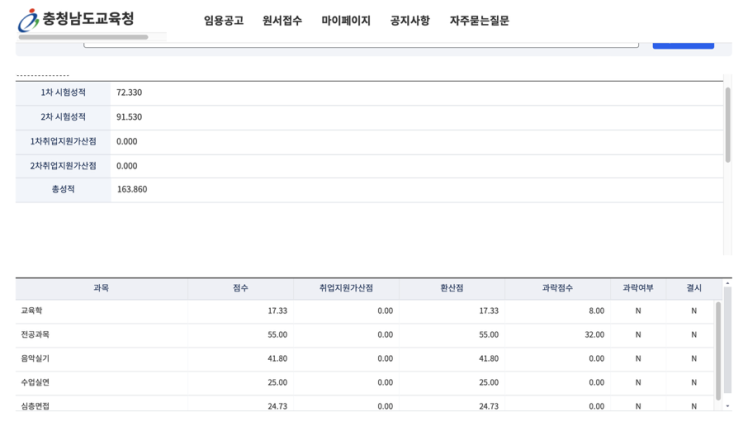
Task: Go to the 원서접수 menu
Action: (x=282, y=21)
